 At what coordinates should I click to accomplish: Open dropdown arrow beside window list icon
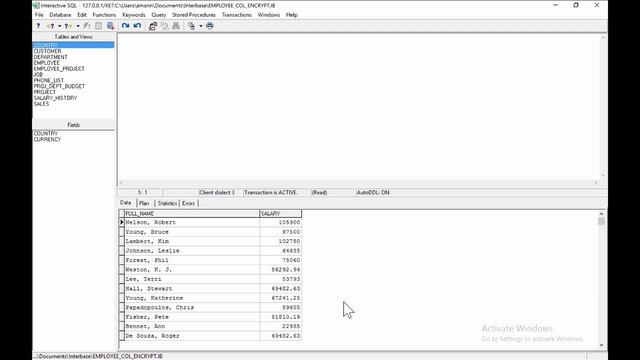[x=201, y=26]
